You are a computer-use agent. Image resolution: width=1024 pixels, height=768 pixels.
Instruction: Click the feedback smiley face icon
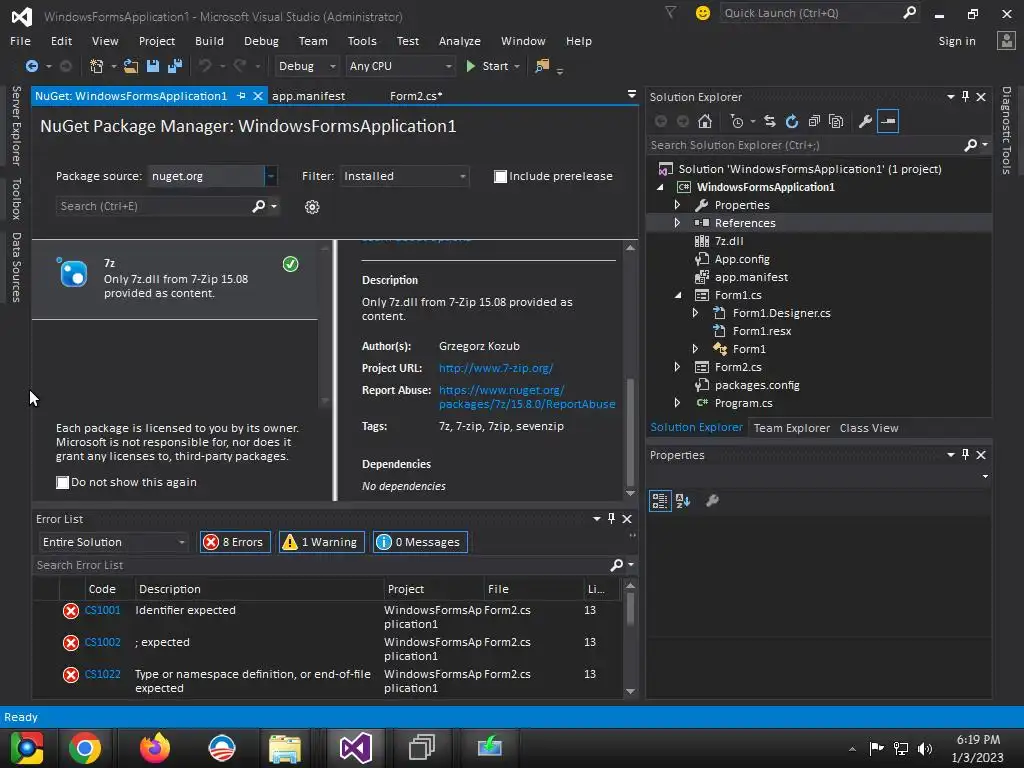click(x=703, y=13)
